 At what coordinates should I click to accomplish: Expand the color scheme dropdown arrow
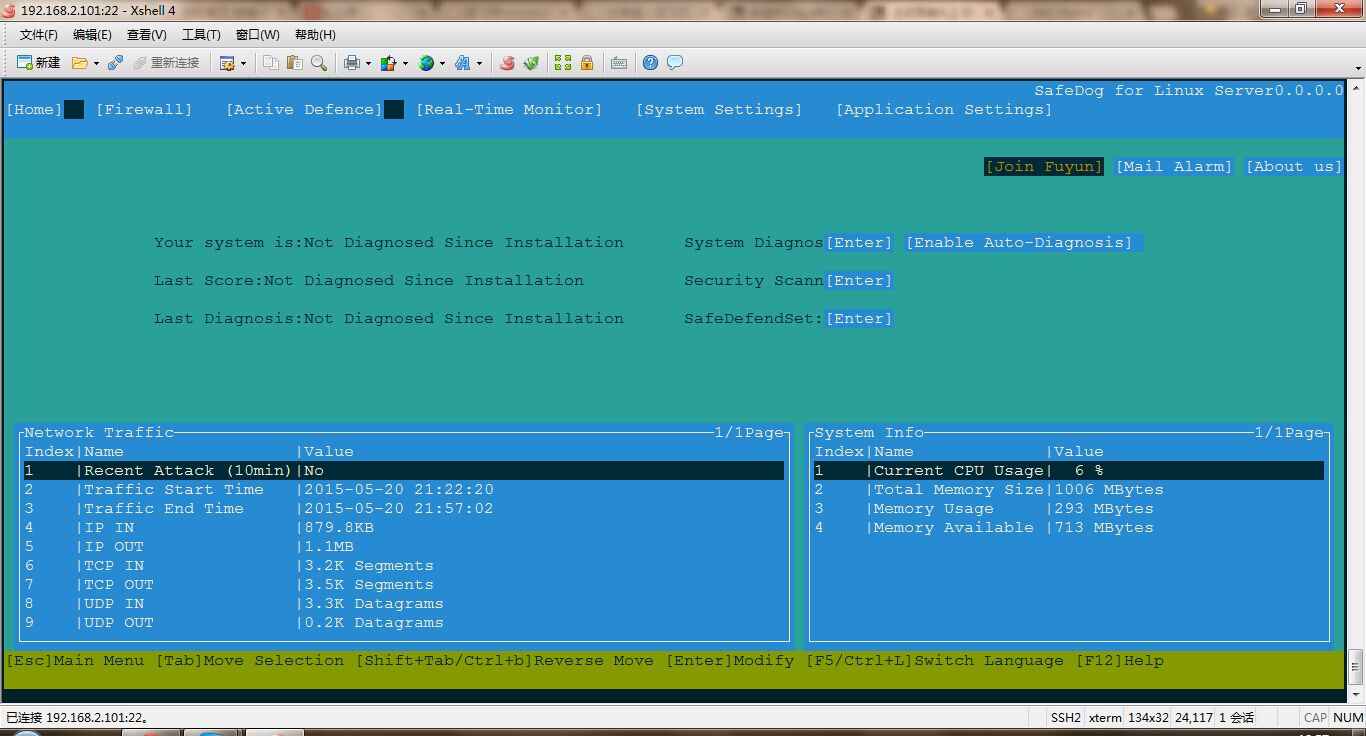pyautogui.click(x=405, y=63)
